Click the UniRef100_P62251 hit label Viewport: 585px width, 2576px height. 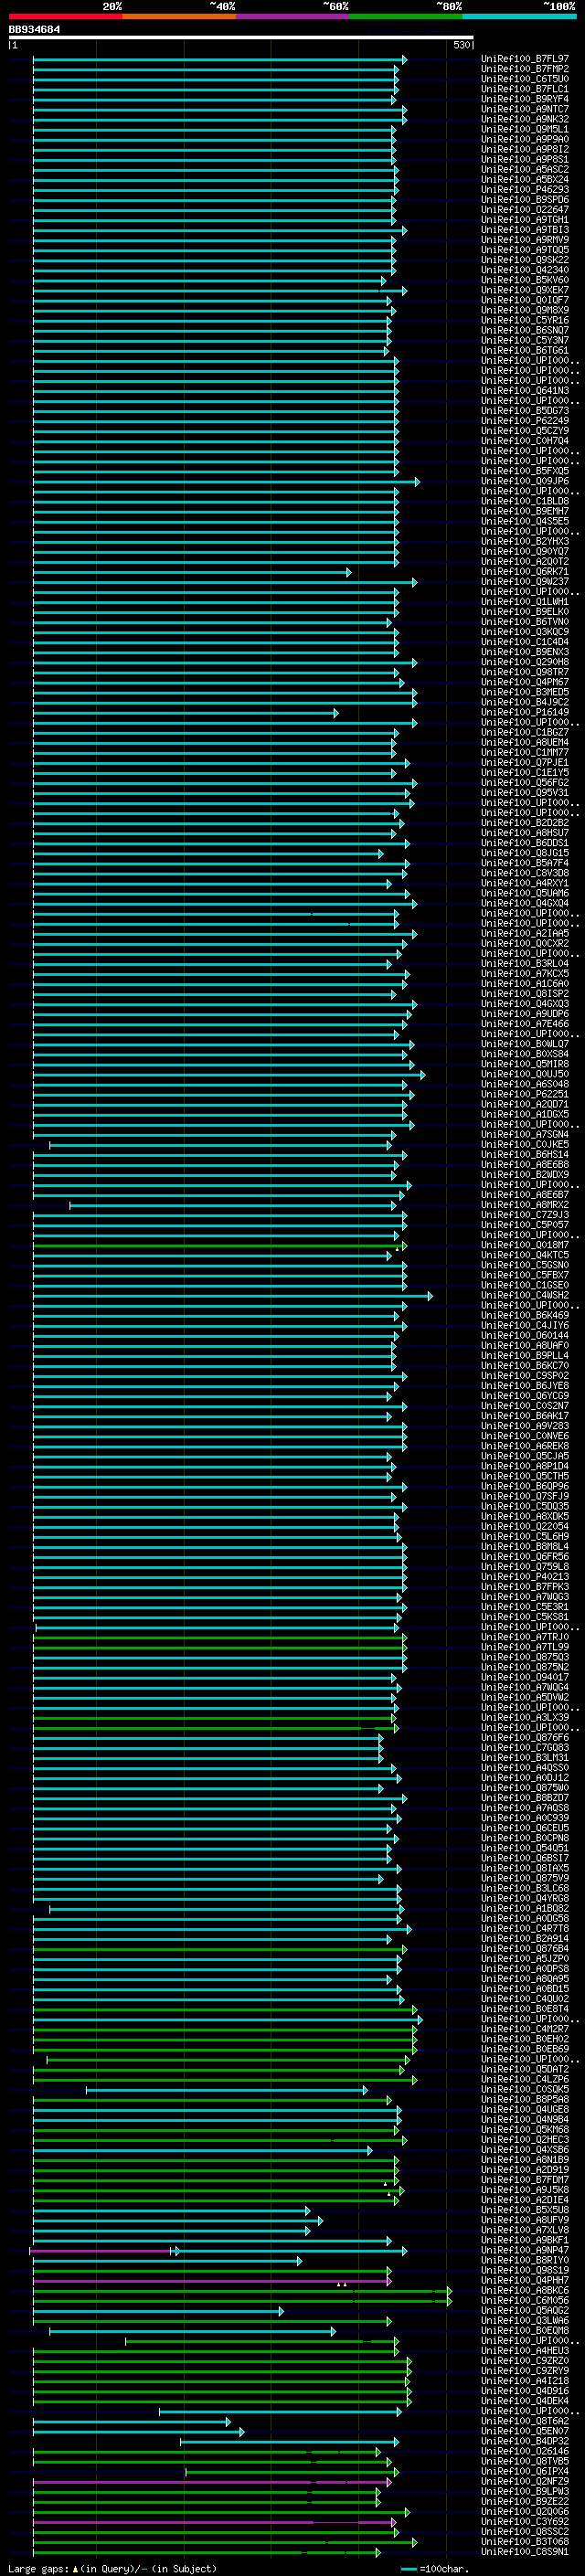coord(525,1094)
